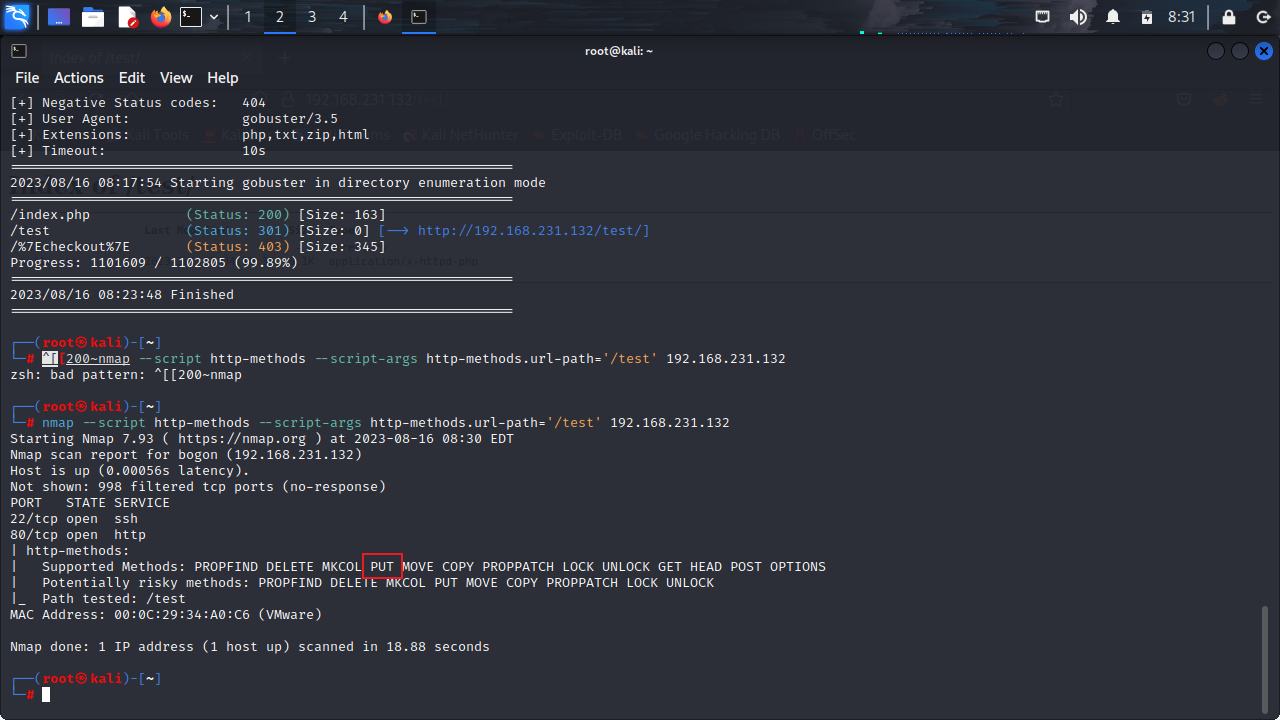Viewport: 1280px width, 720px height.
Task: Launch the text editor from panel
Action: click(127, 17)
